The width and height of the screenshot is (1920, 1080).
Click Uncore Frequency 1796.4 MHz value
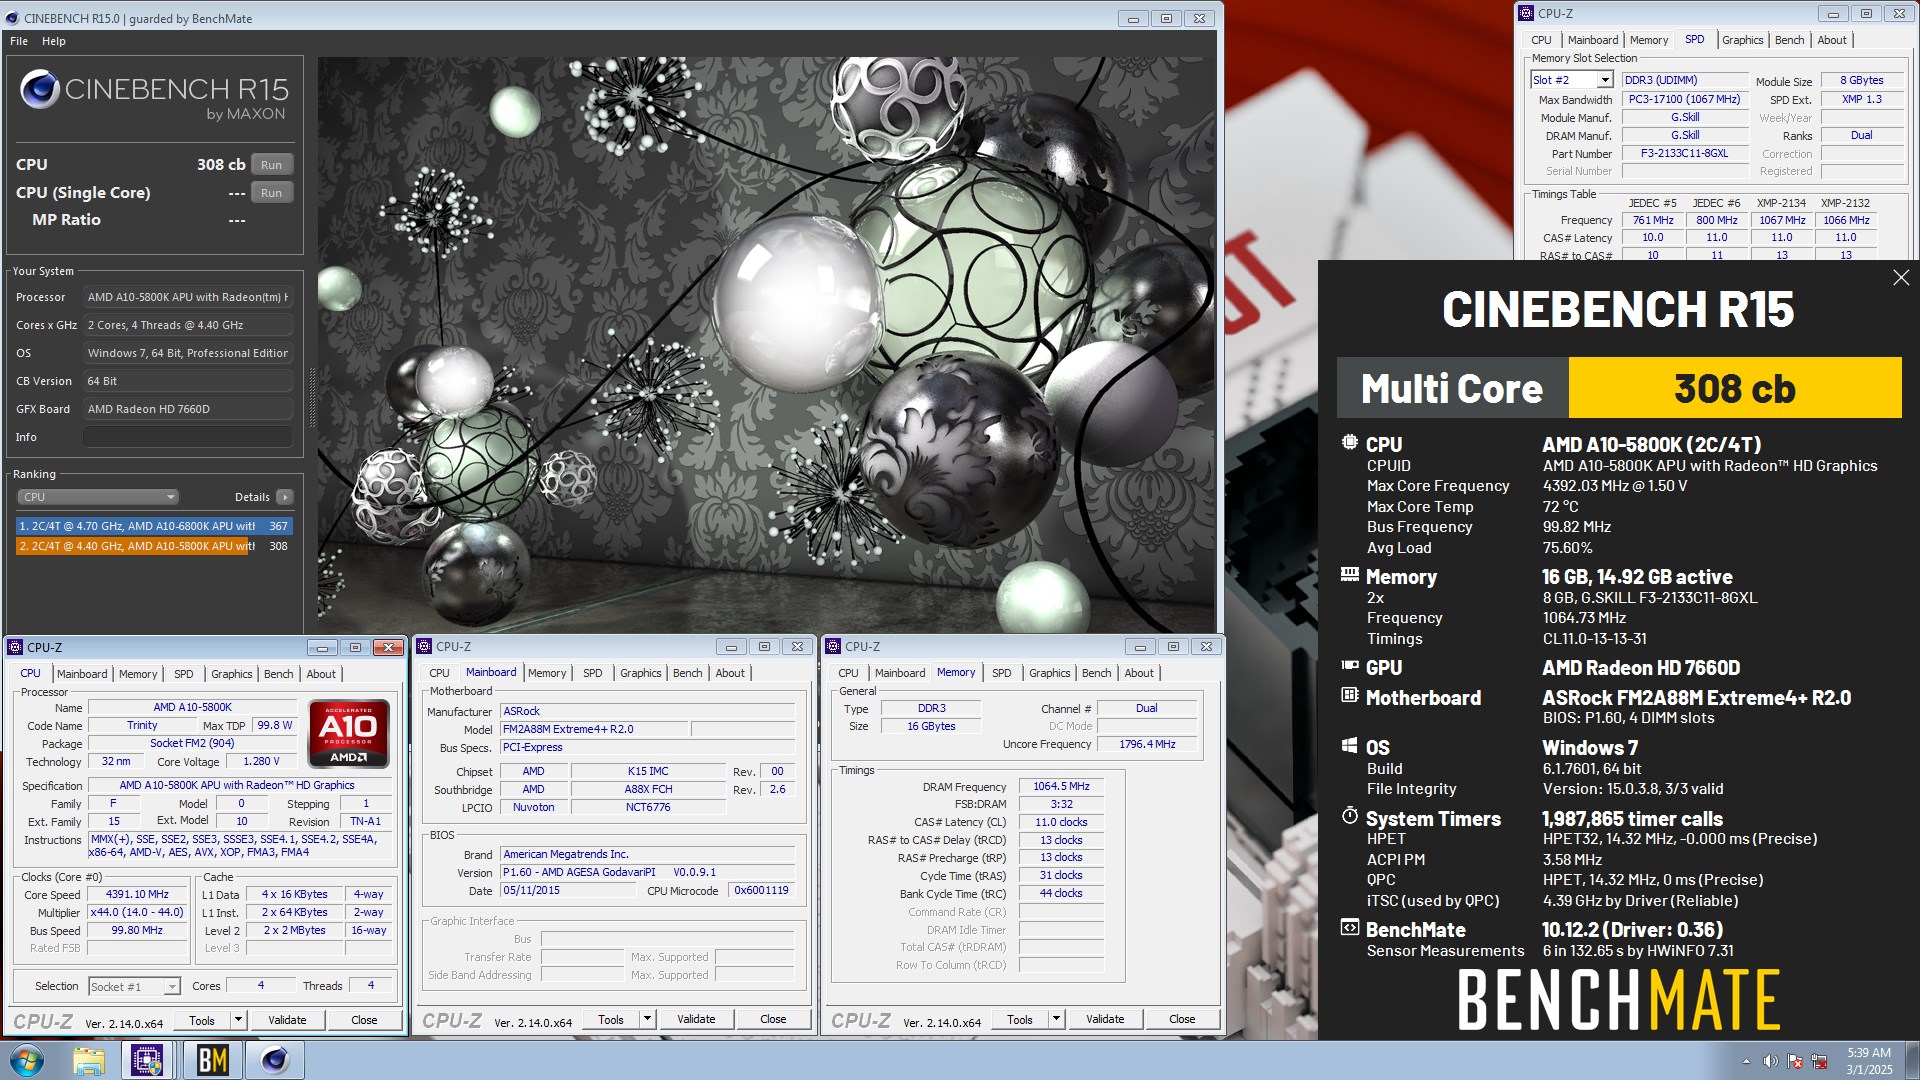pyautogui.click(x=1147, y=744)
